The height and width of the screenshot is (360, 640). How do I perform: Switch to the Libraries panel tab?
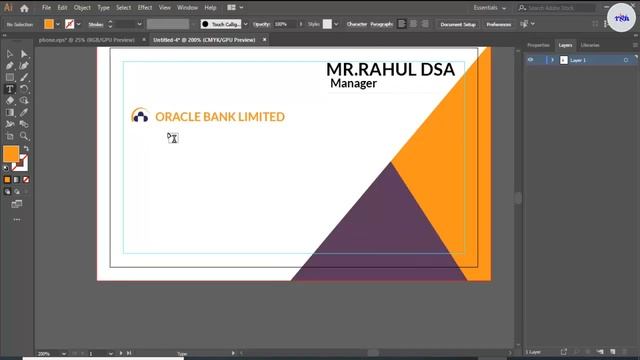[x=590, y=45]
